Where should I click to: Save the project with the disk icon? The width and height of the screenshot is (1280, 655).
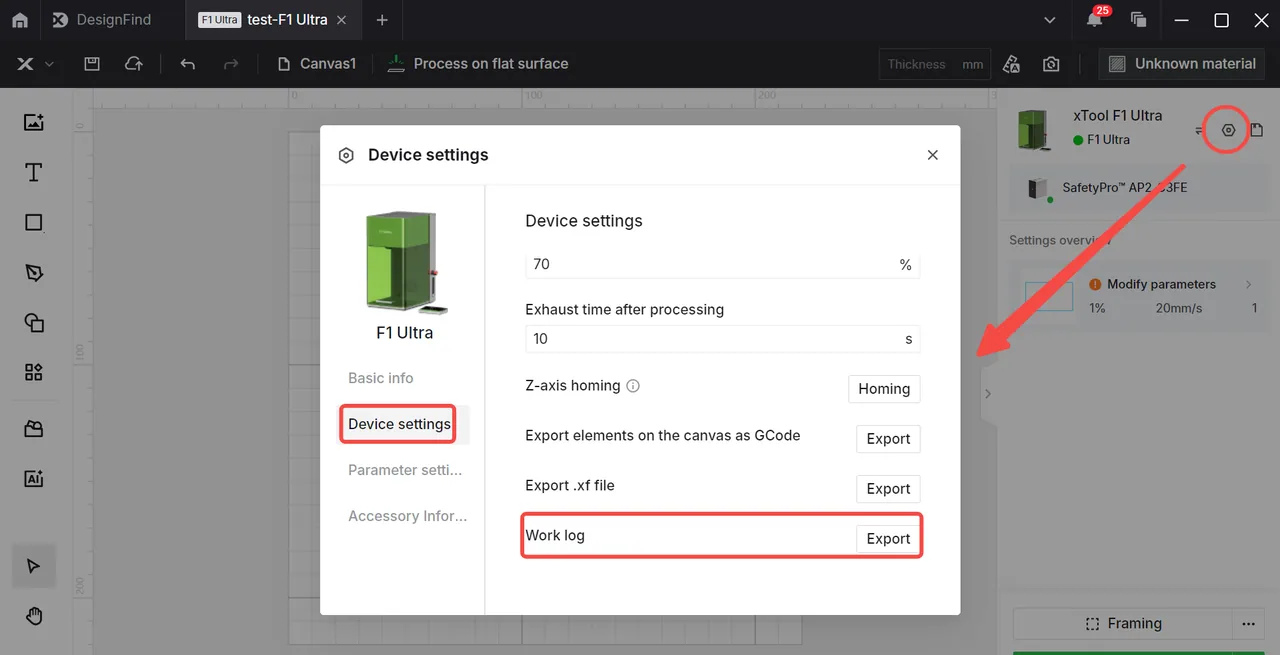[x=92, y=64]
